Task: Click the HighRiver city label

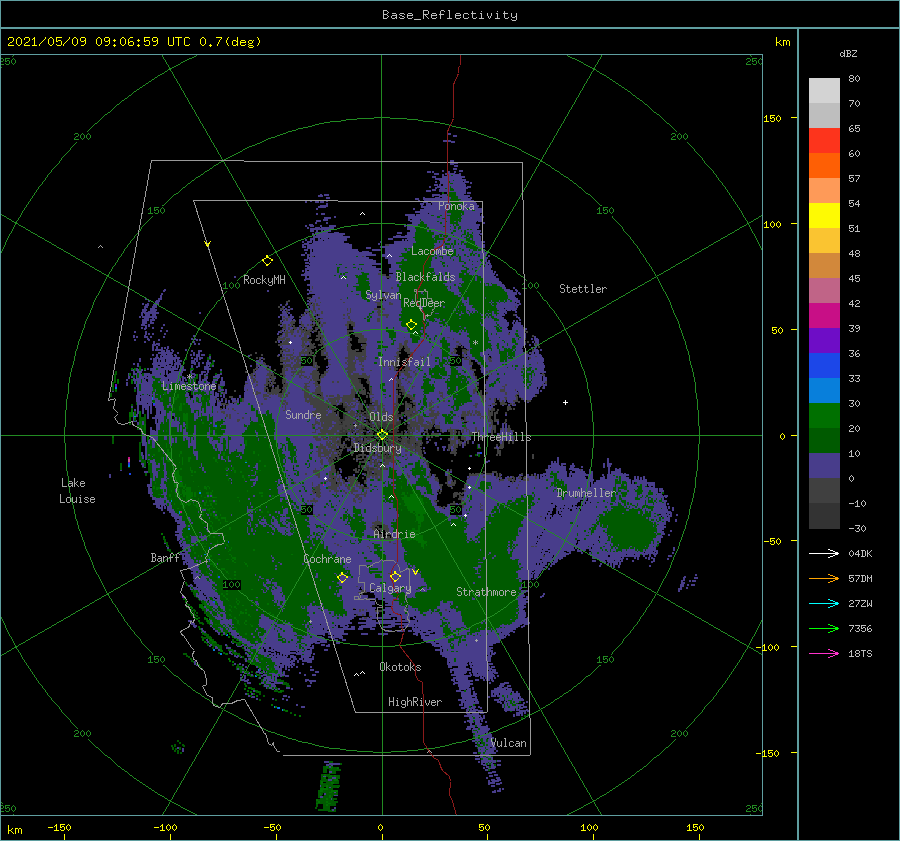Action: pyautogui.click(x=415, y=702)
